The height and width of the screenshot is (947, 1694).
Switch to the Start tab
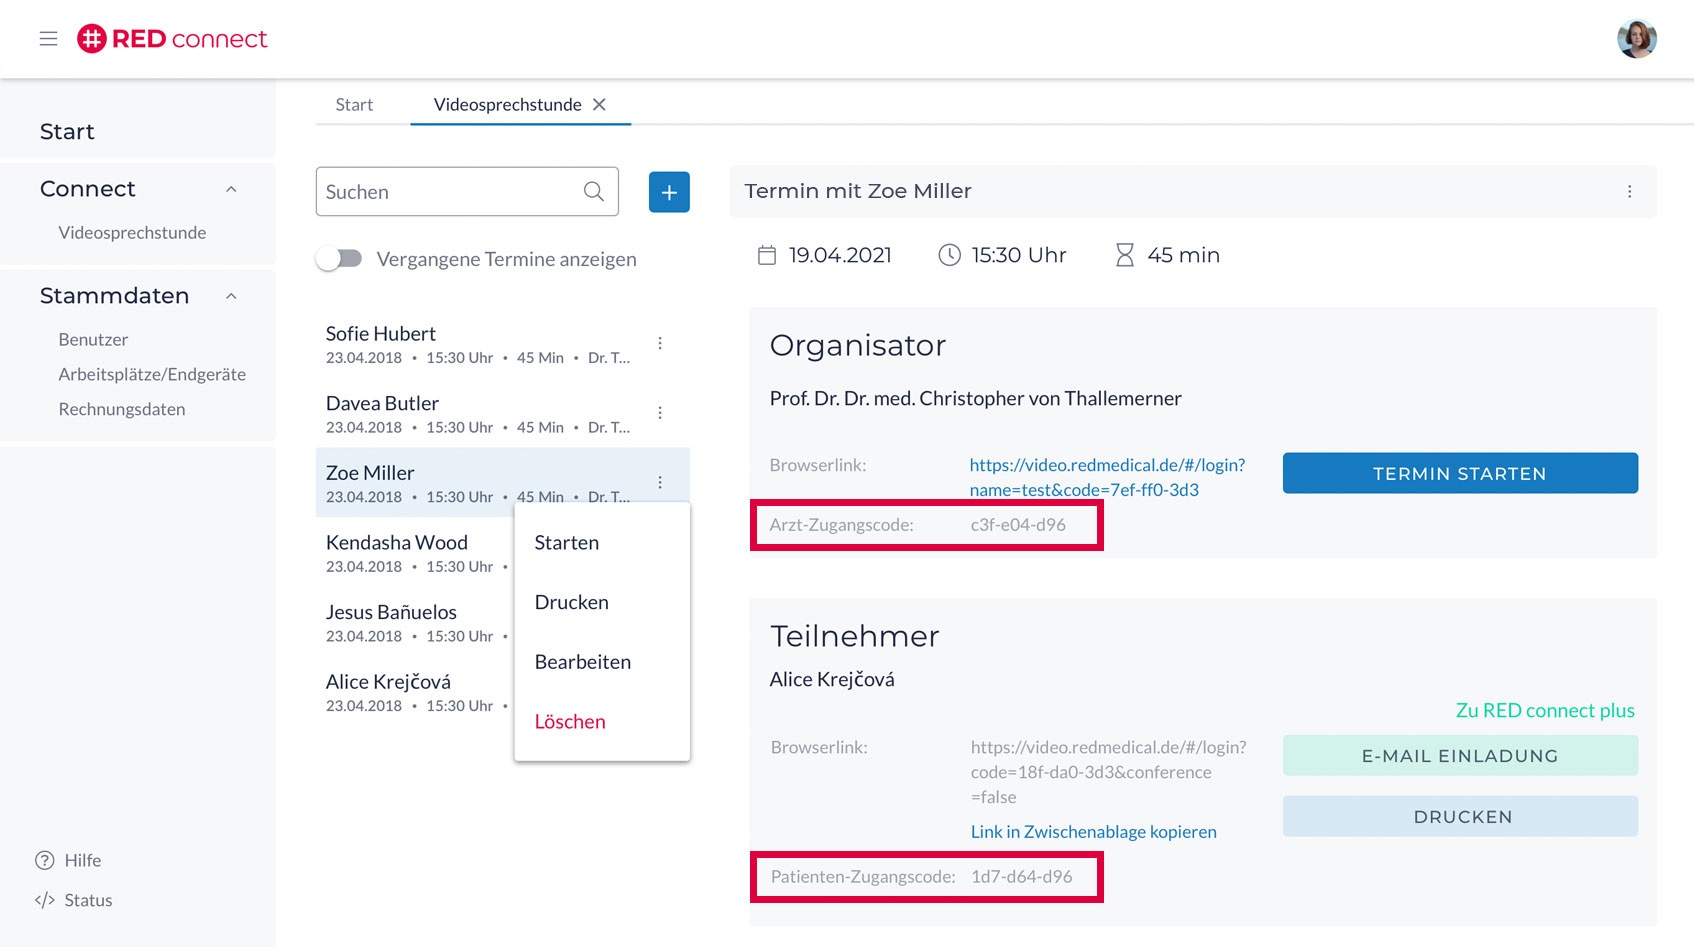[354, 105]
